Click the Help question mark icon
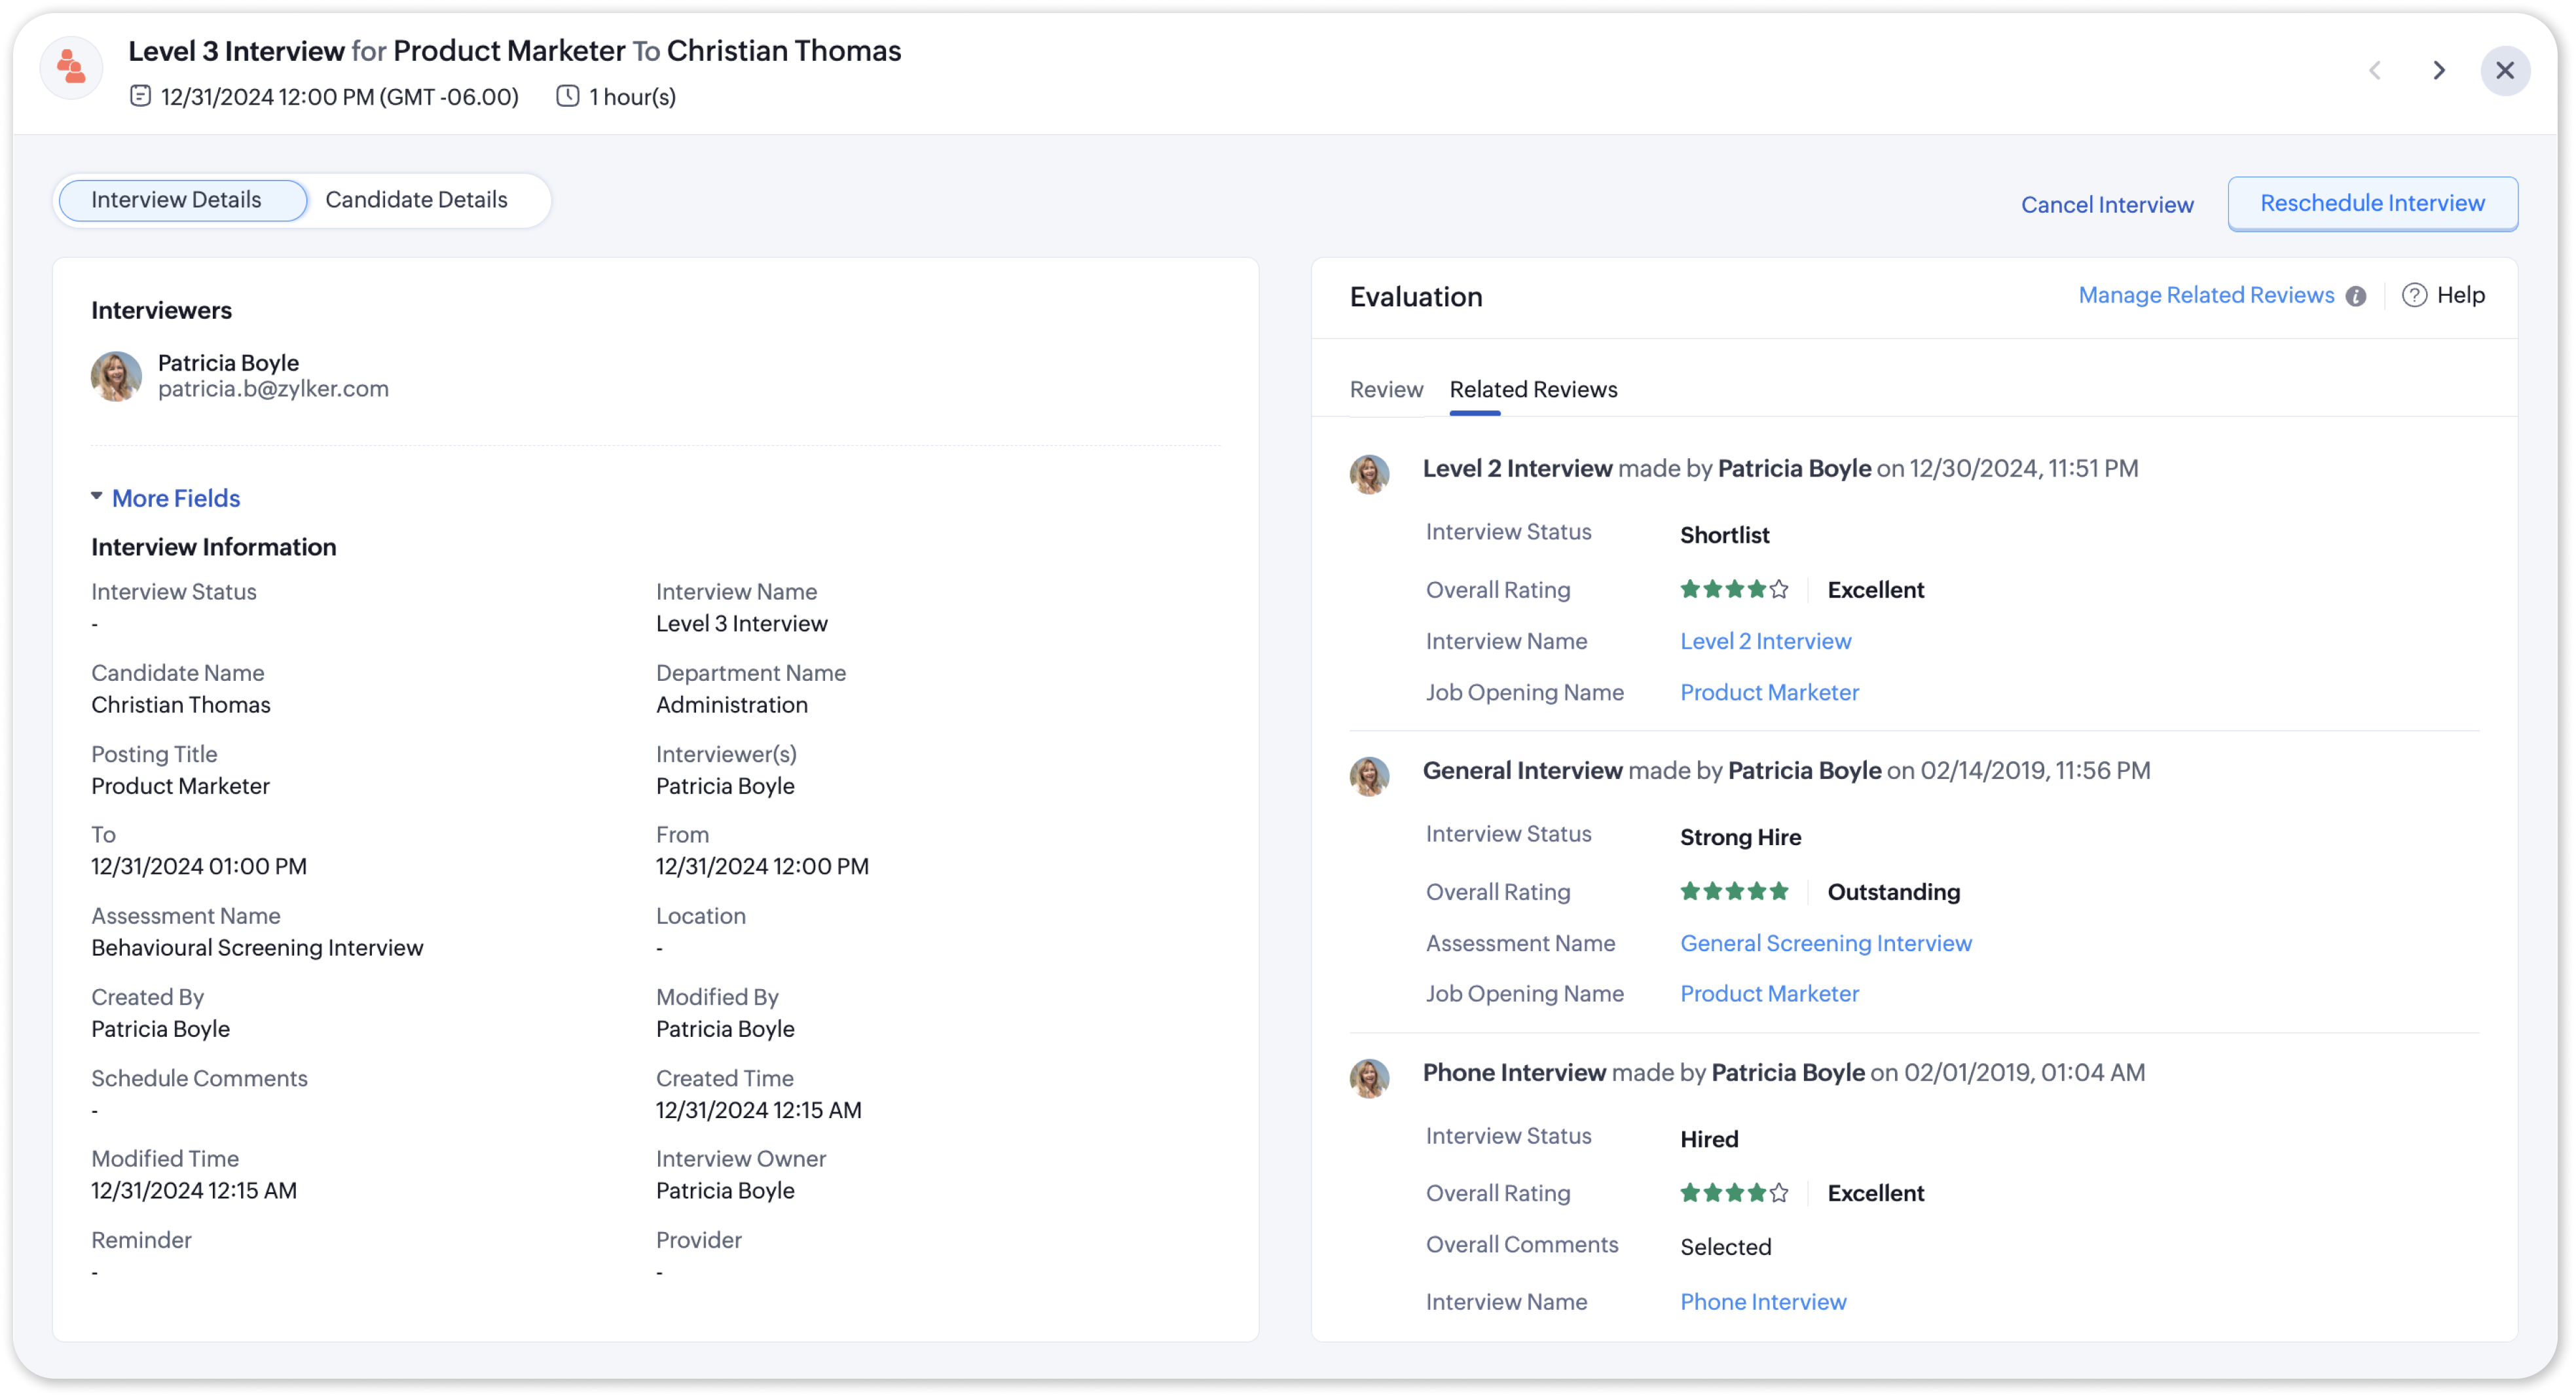Viewport: 2576px width, 1397px height. coord(2414,295)
